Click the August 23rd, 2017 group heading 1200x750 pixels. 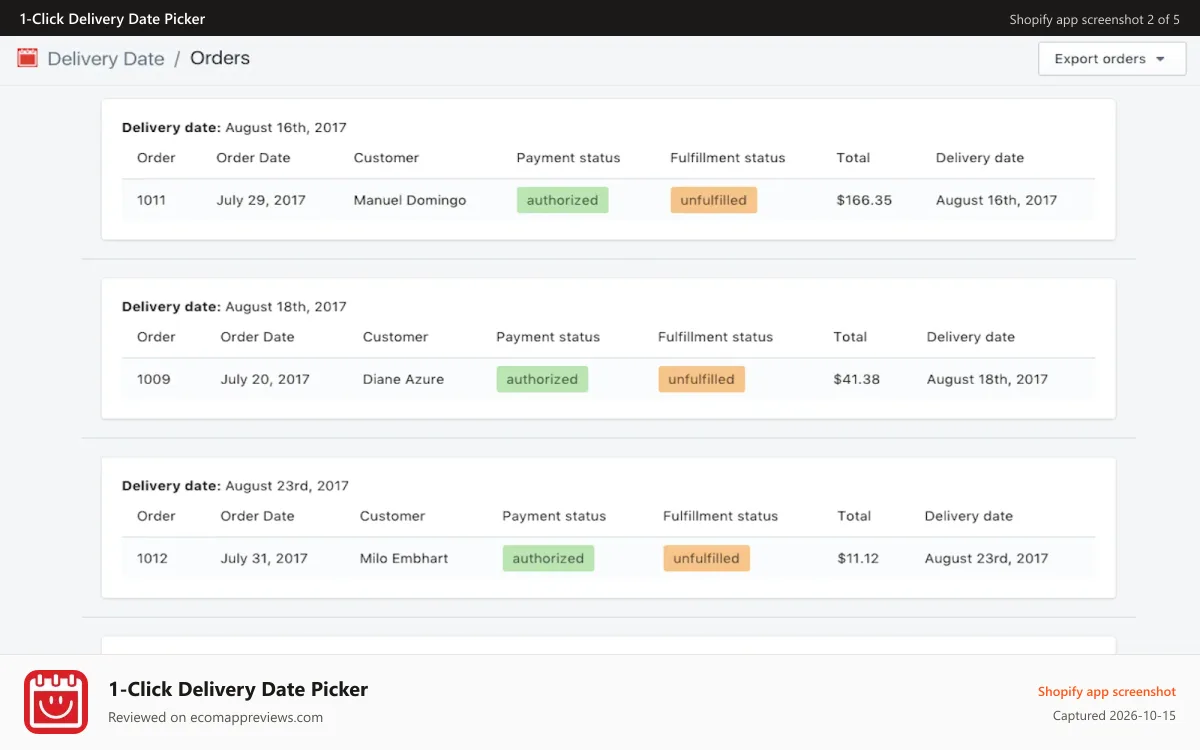235,485
